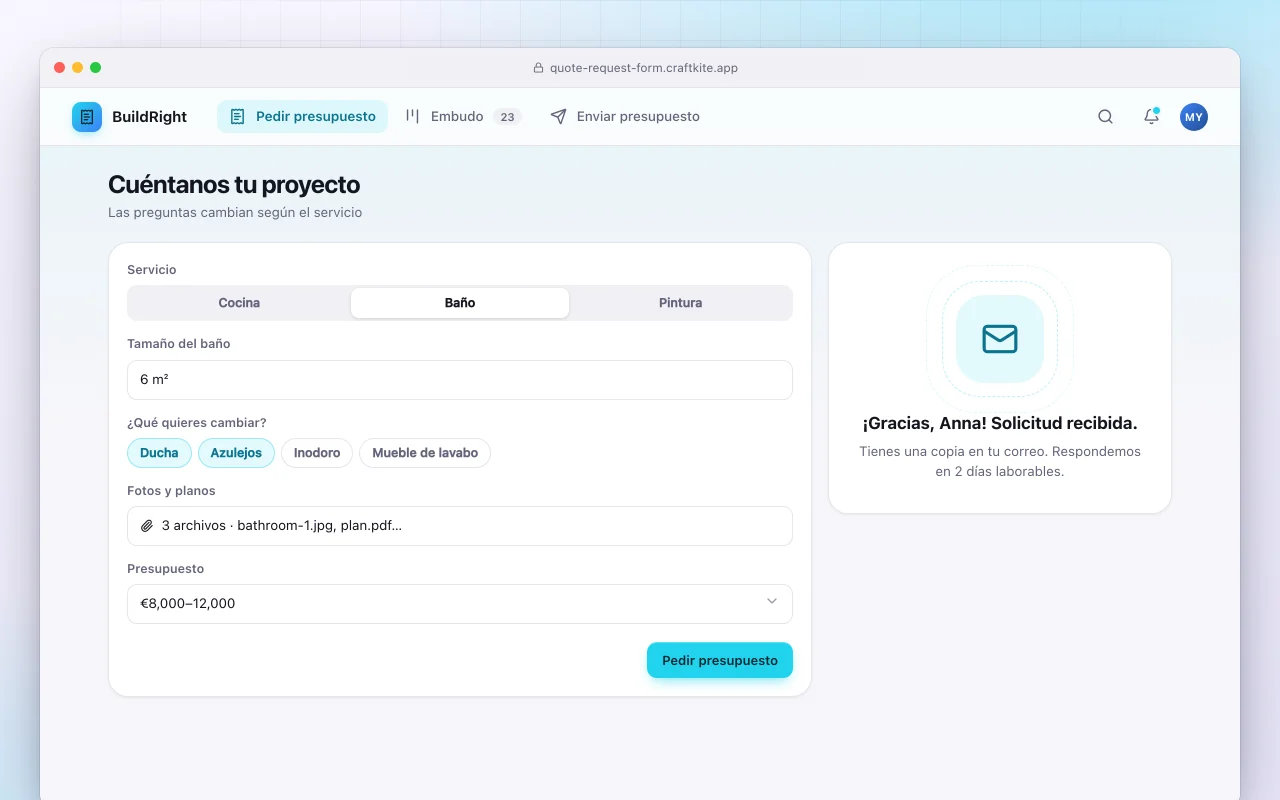
Task: Submit with the Pedir presupuesto button
Action: point(720,660)
